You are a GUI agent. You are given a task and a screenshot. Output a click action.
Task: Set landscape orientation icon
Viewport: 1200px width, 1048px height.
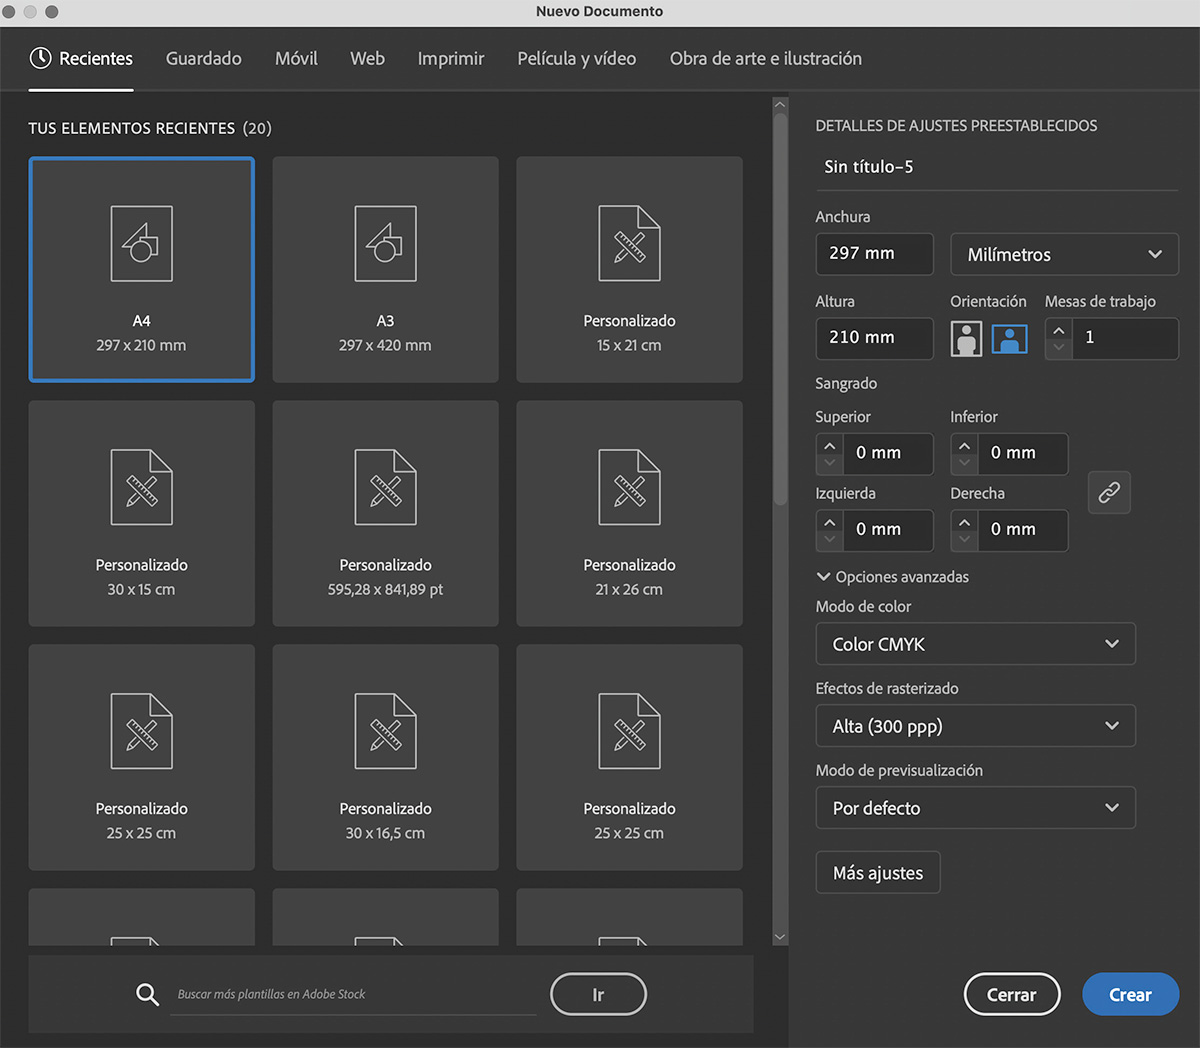coord(1009,339)
